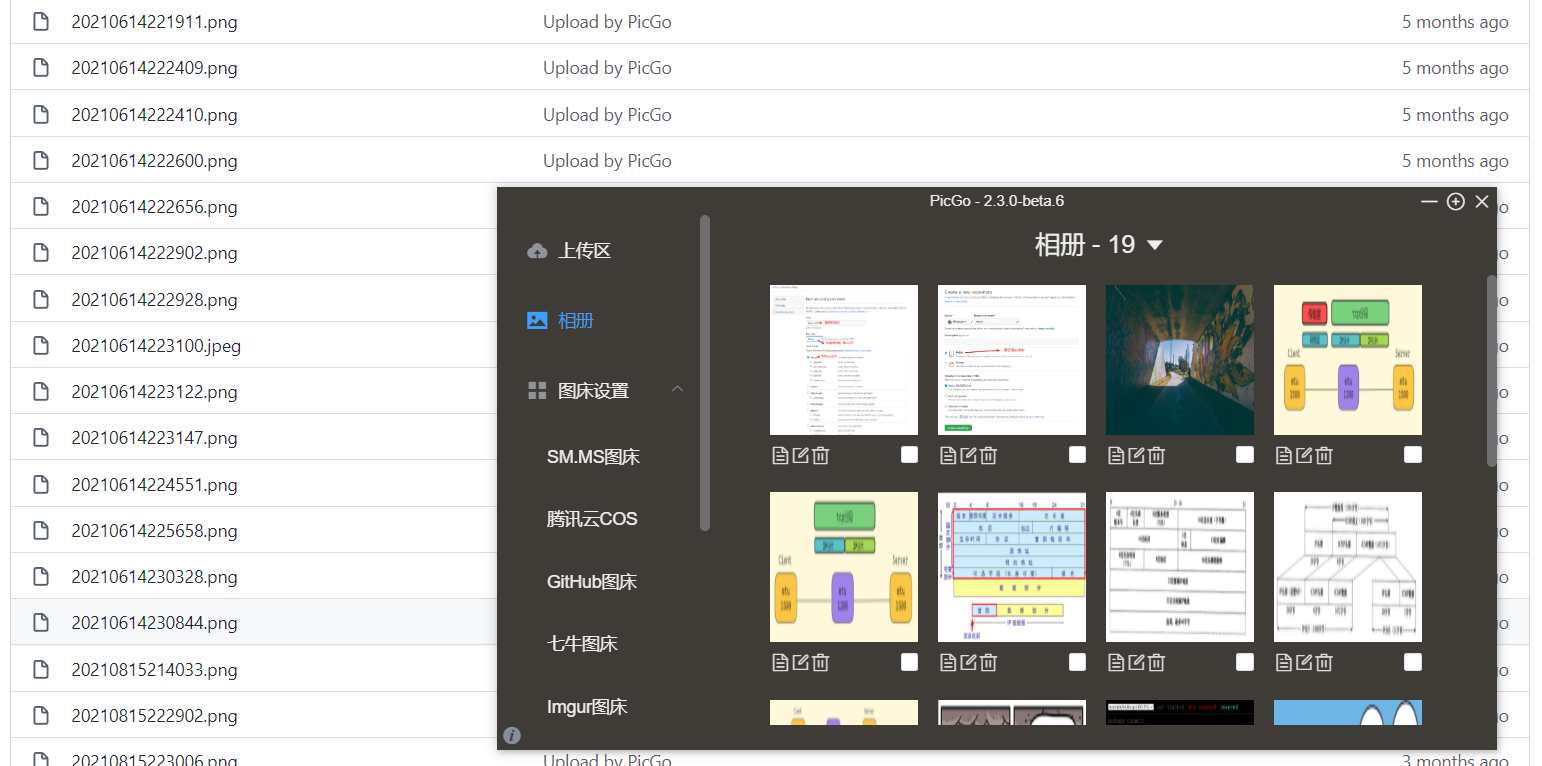Delete the white table diagram image
The height and width of the screenshot is (766, 1542).
[1156, 662]
